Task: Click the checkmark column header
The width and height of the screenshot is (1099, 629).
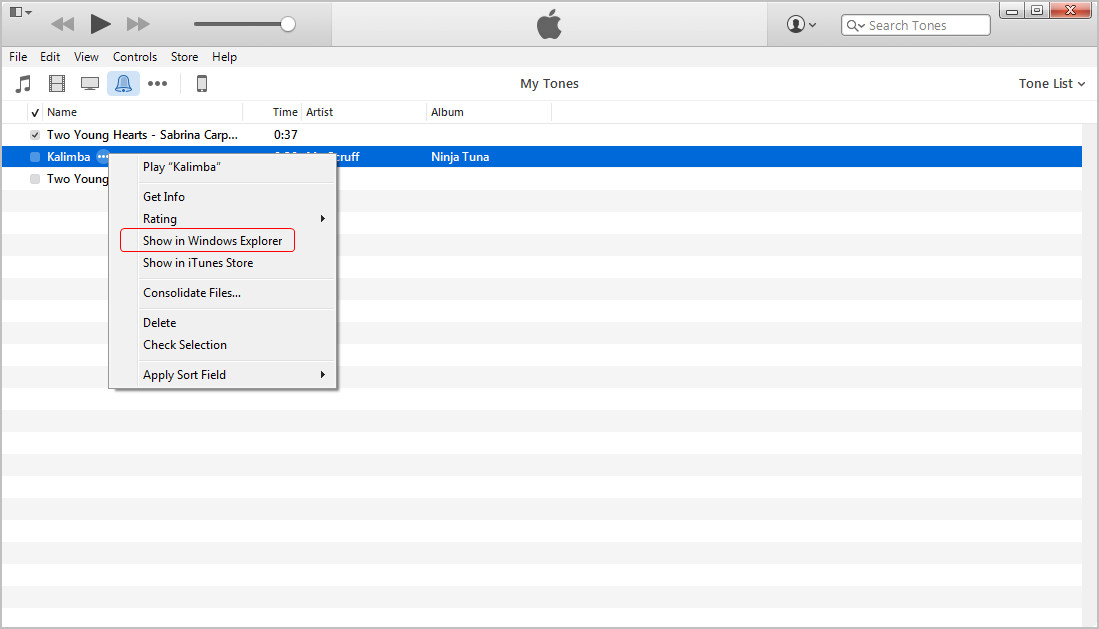Action: 35,112
